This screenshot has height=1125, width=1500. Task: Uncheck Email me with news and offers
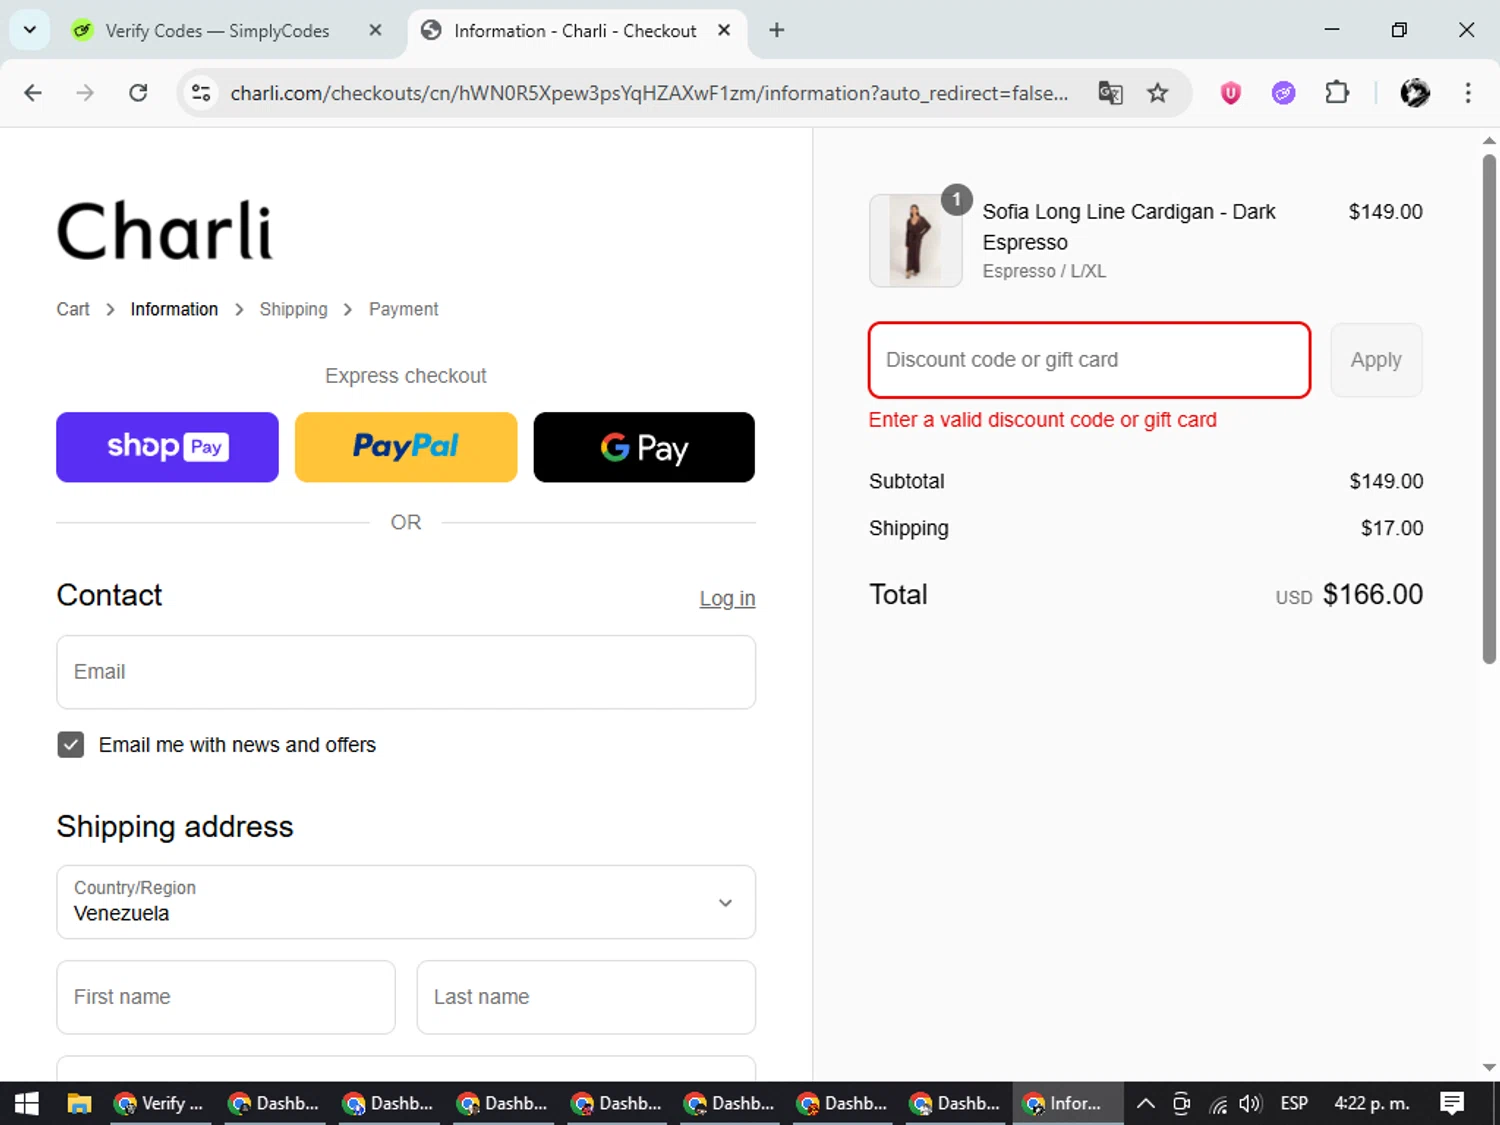(x=71, y=744)
